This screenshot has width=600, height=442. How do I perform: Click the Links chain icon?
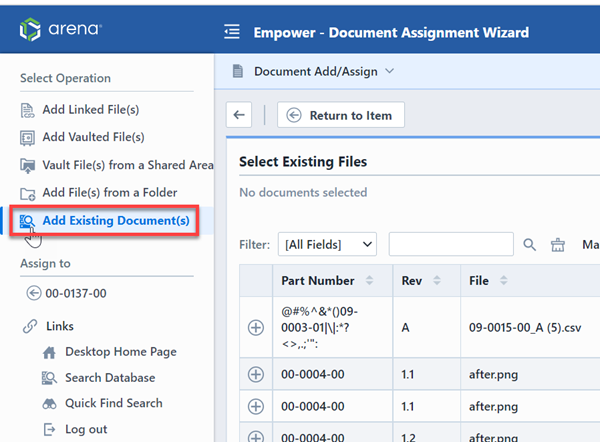[30, 326]
